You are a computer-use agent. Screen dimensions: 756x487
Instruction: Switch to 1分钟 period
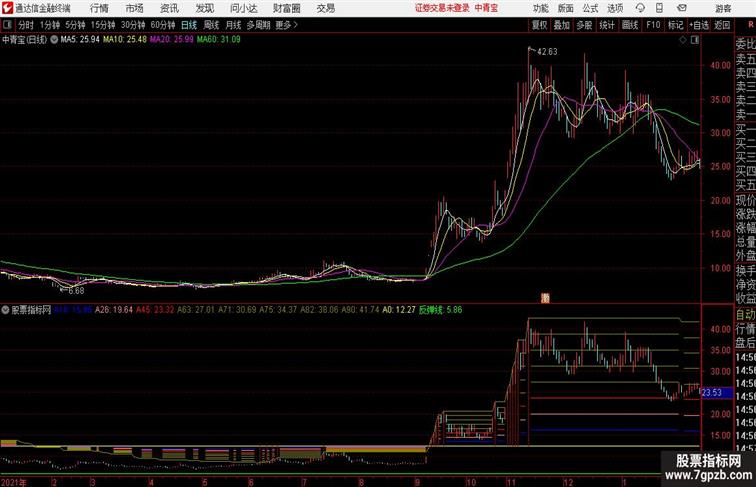pos(50,25)
